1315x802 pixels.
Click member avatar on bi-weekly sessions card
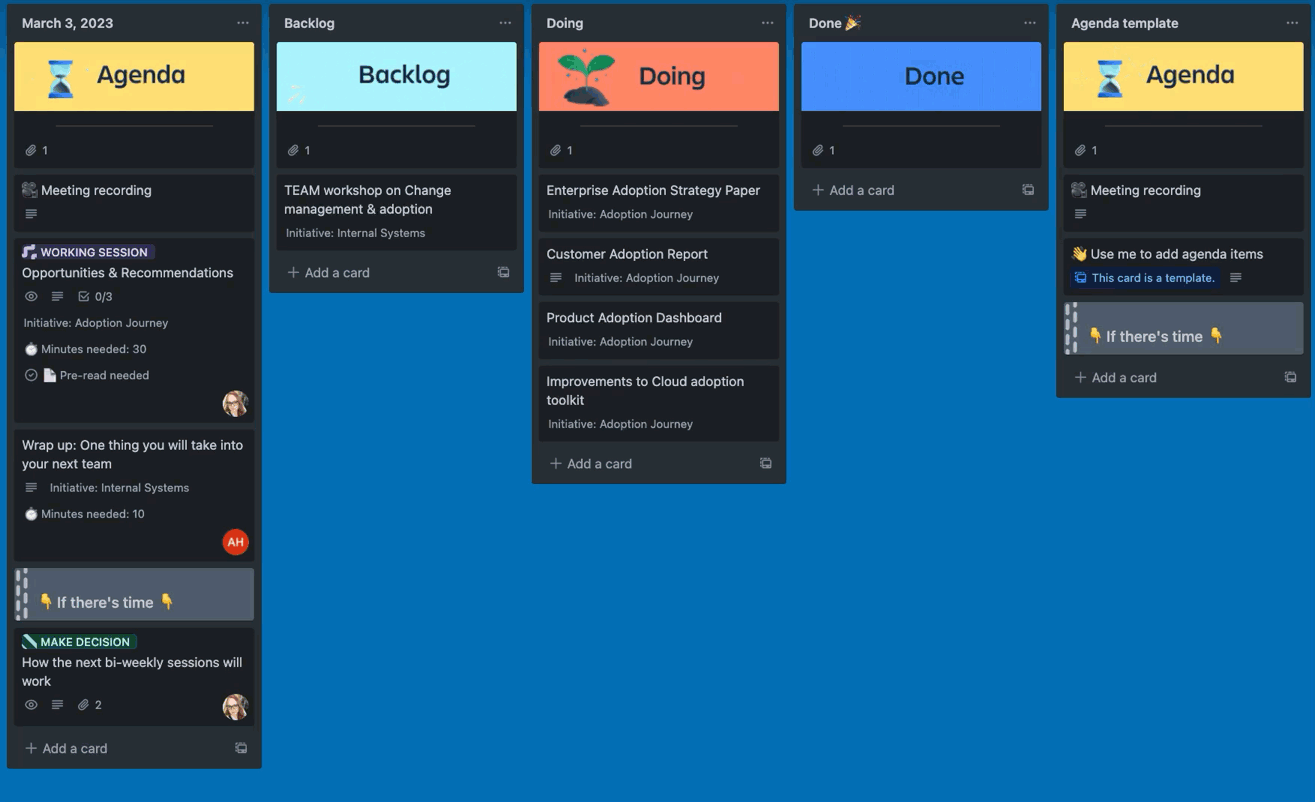click(235, 707)
